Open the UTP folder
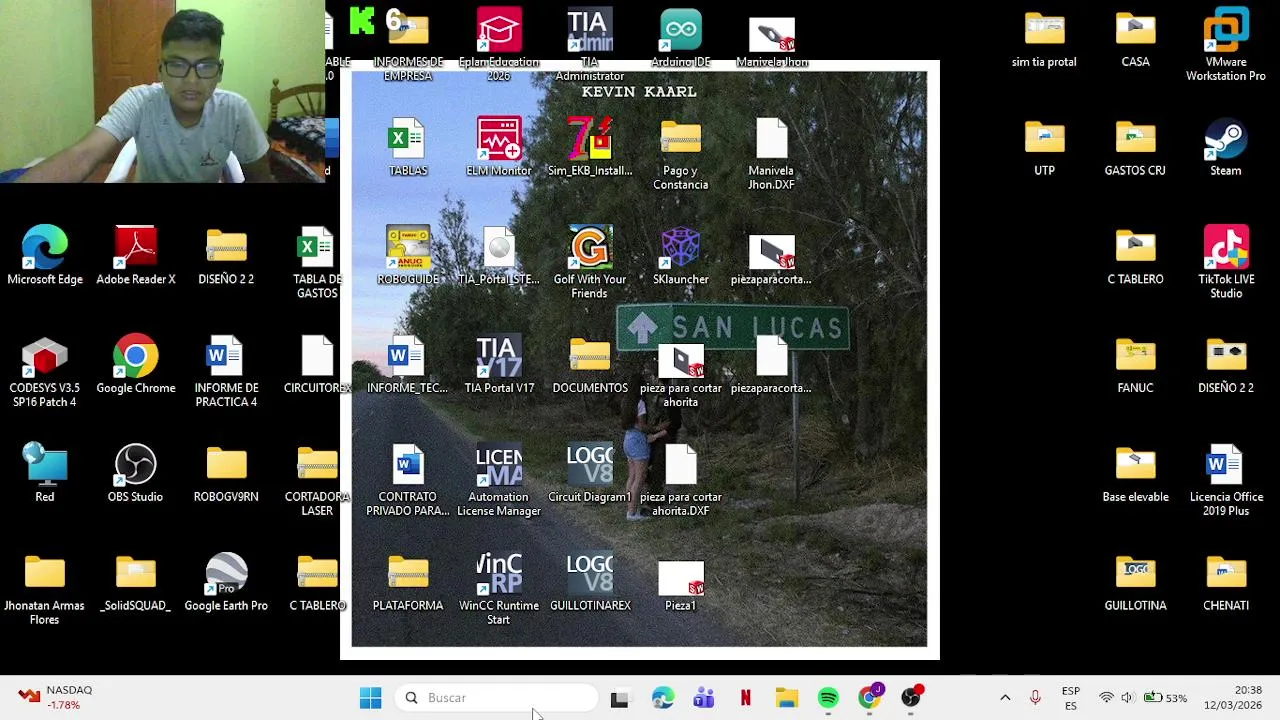 coord(1044,147)
